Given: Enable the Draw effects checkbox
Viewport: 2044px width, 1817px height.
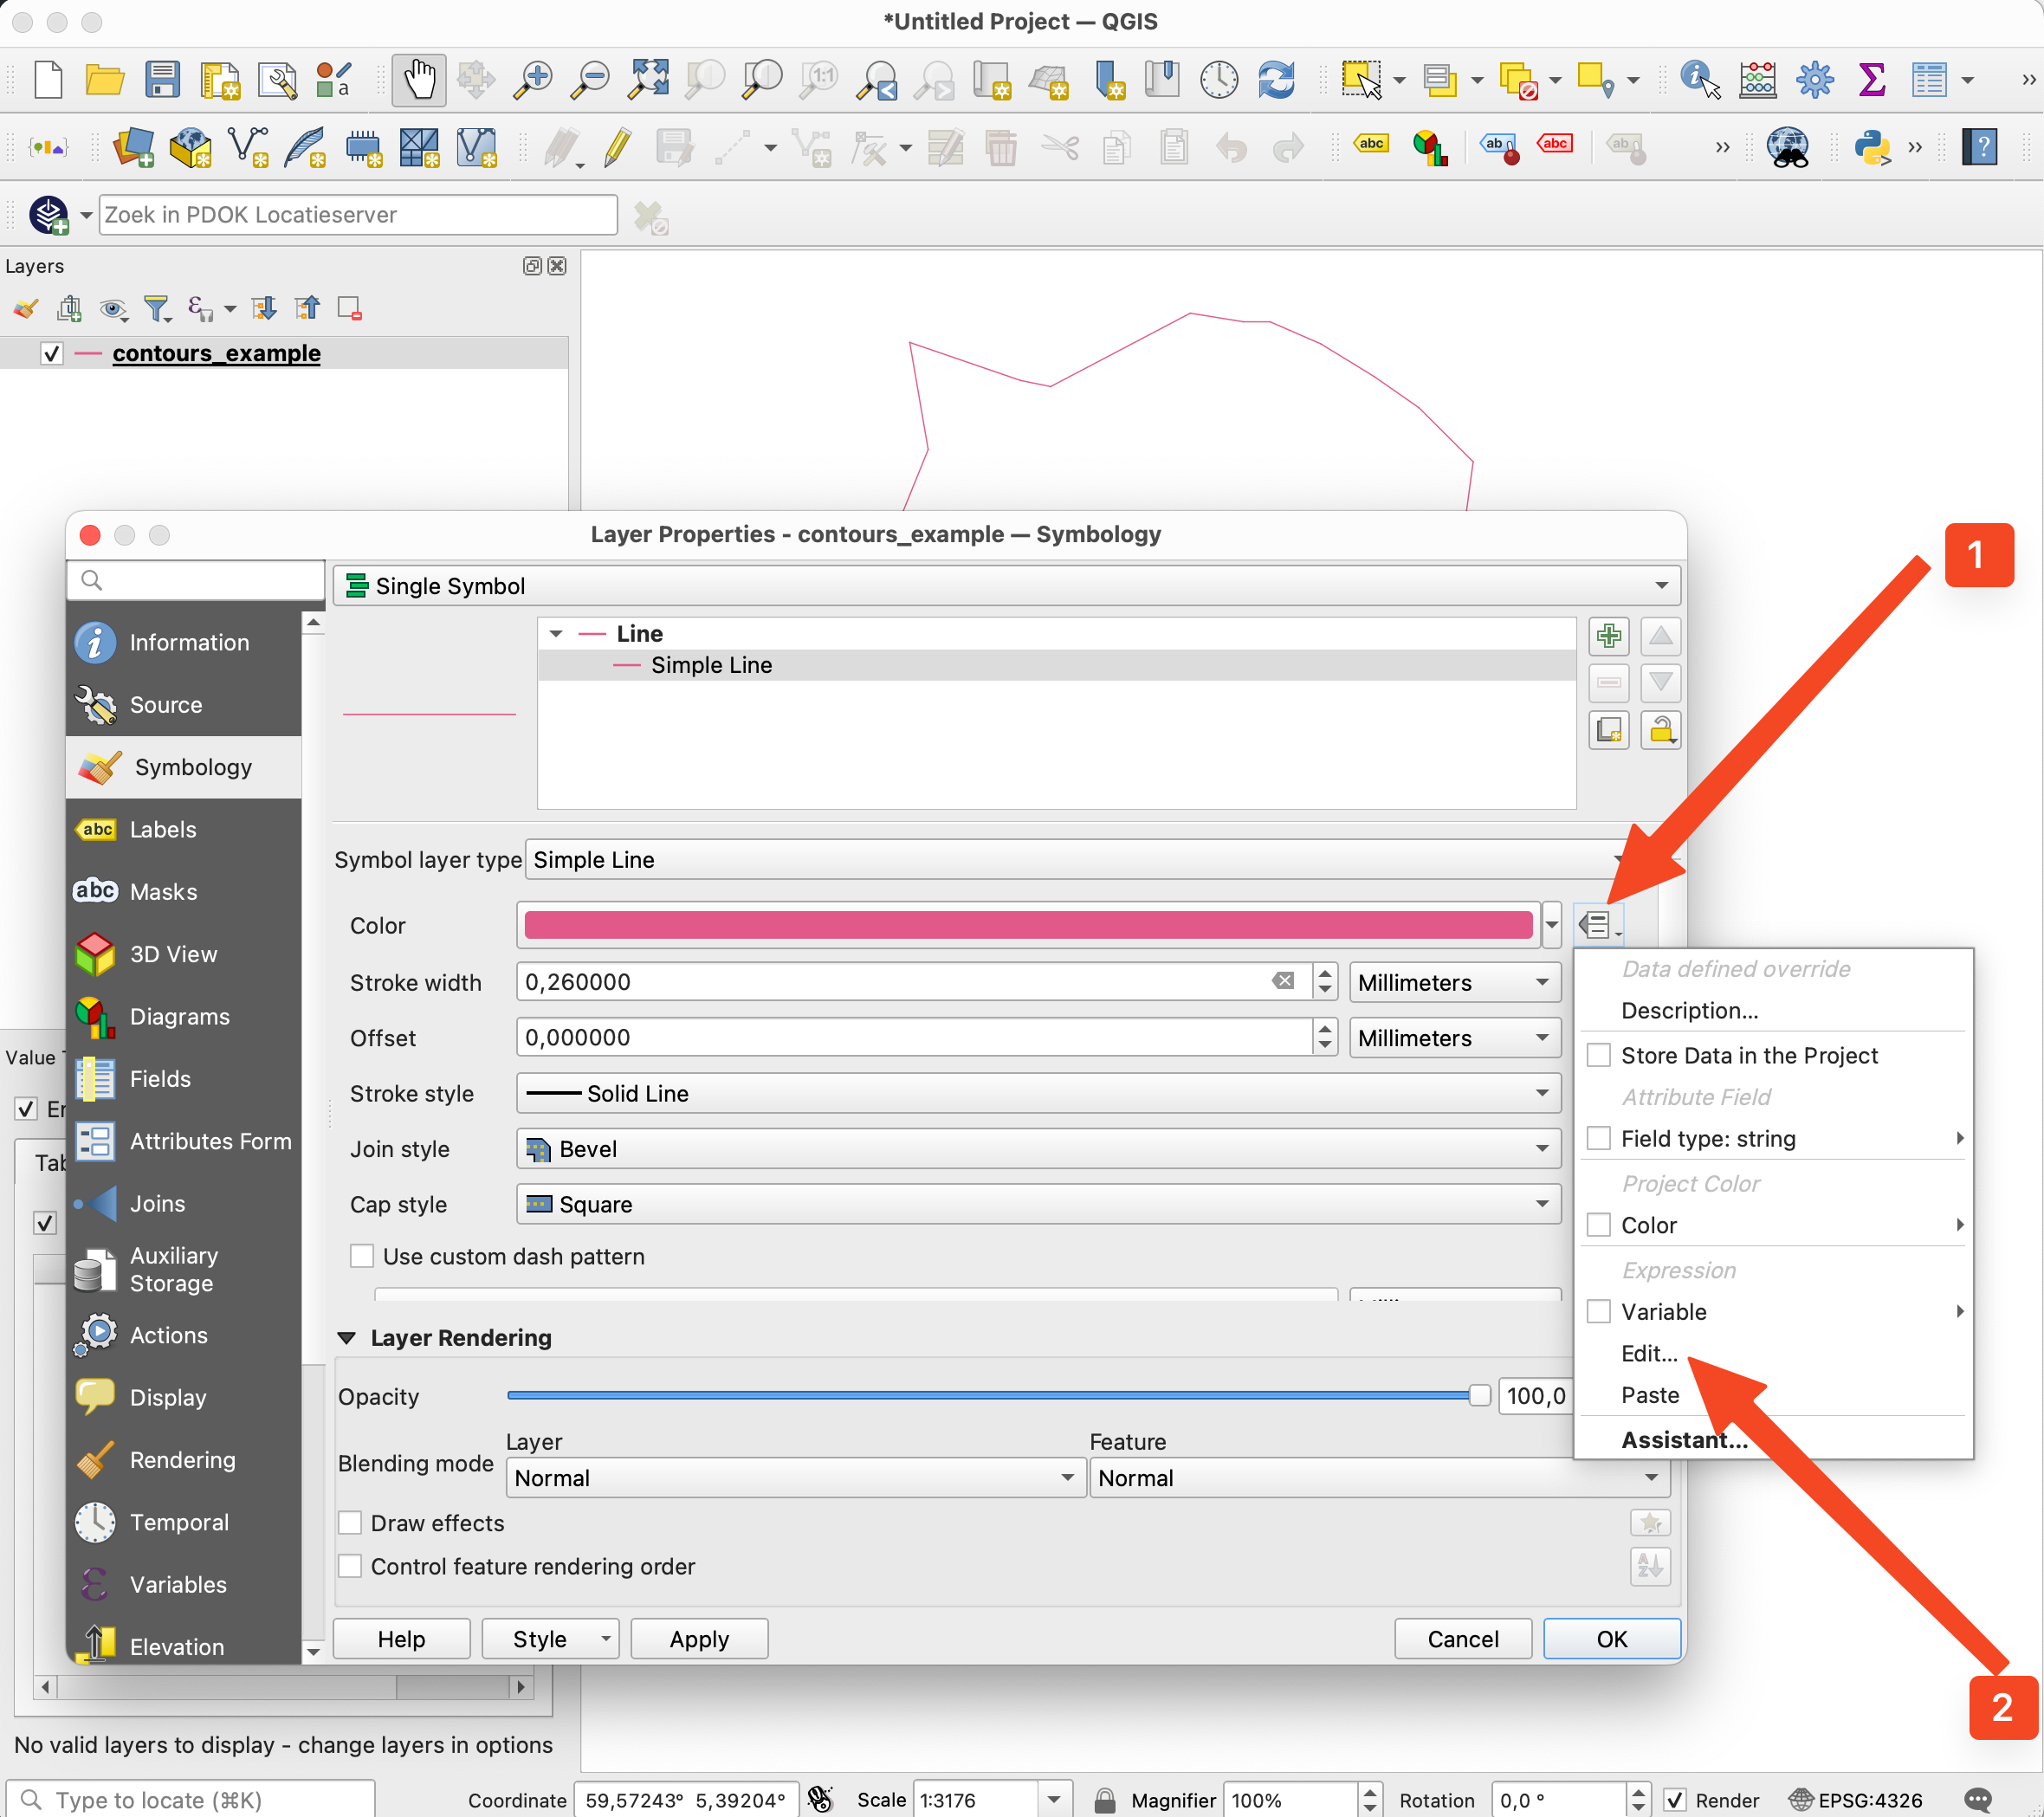Looking at the screenshot, I should (x=350, y=1523).
